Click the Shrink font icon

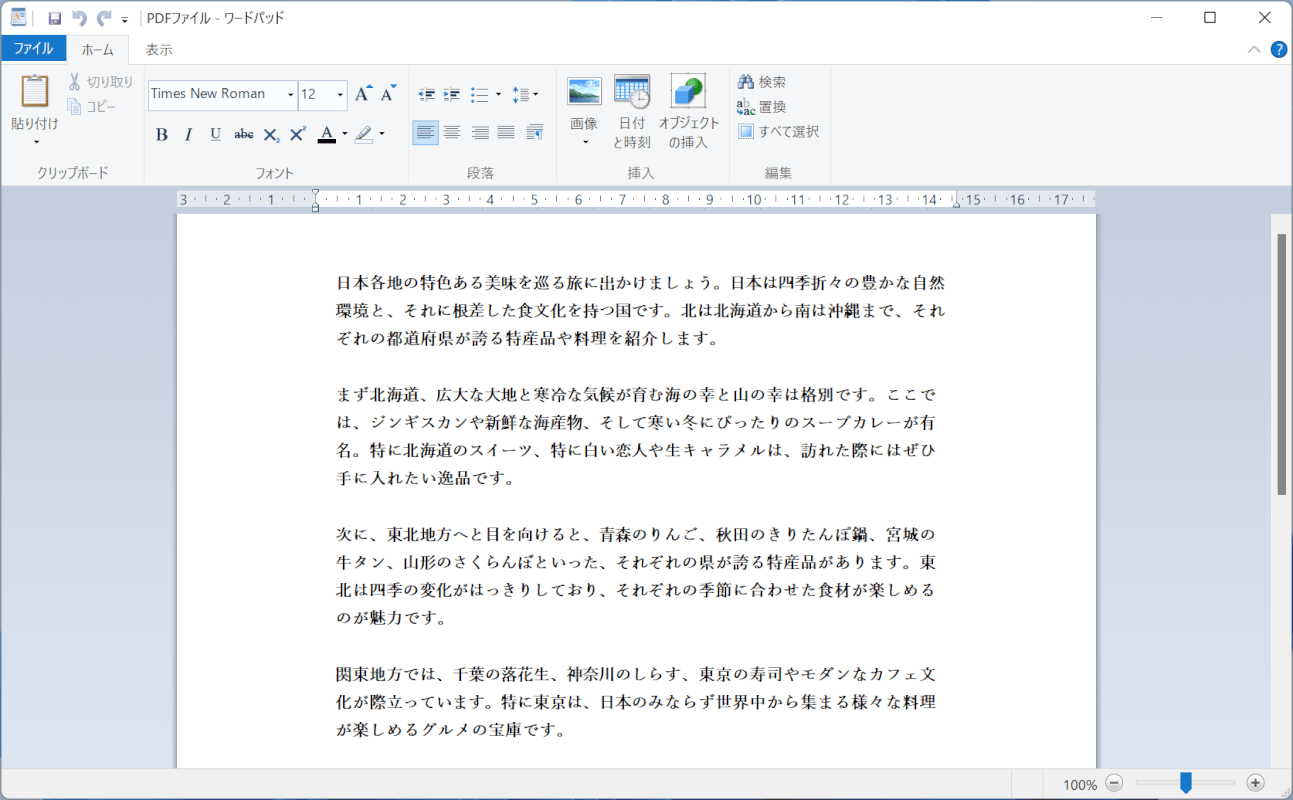[388, 93]
